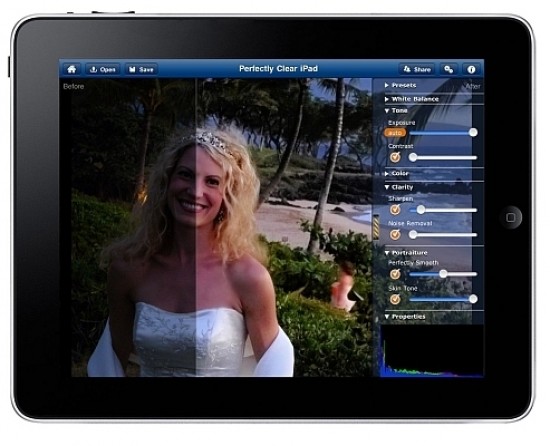Toggle the Noise Removal checkmark
Screen dimensions: 550x446
click(395, 234)
